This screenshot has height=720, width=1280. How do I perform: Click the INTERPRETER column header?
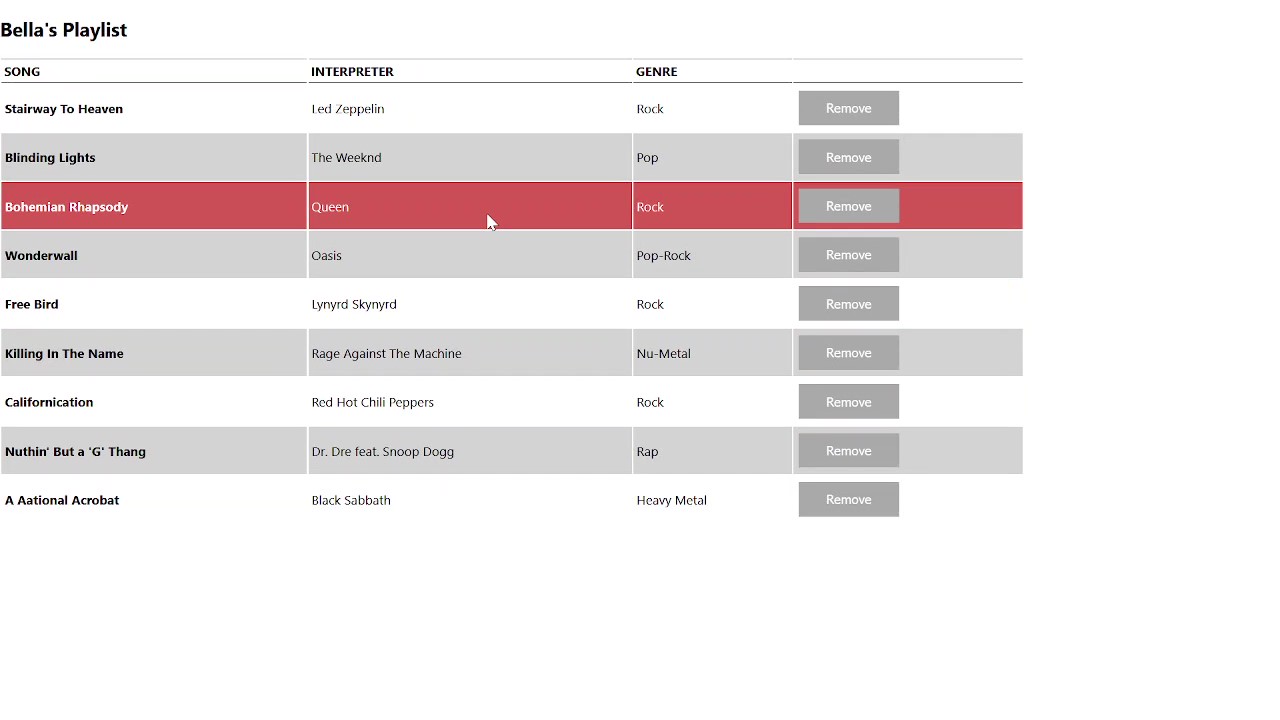pos(352,72)
